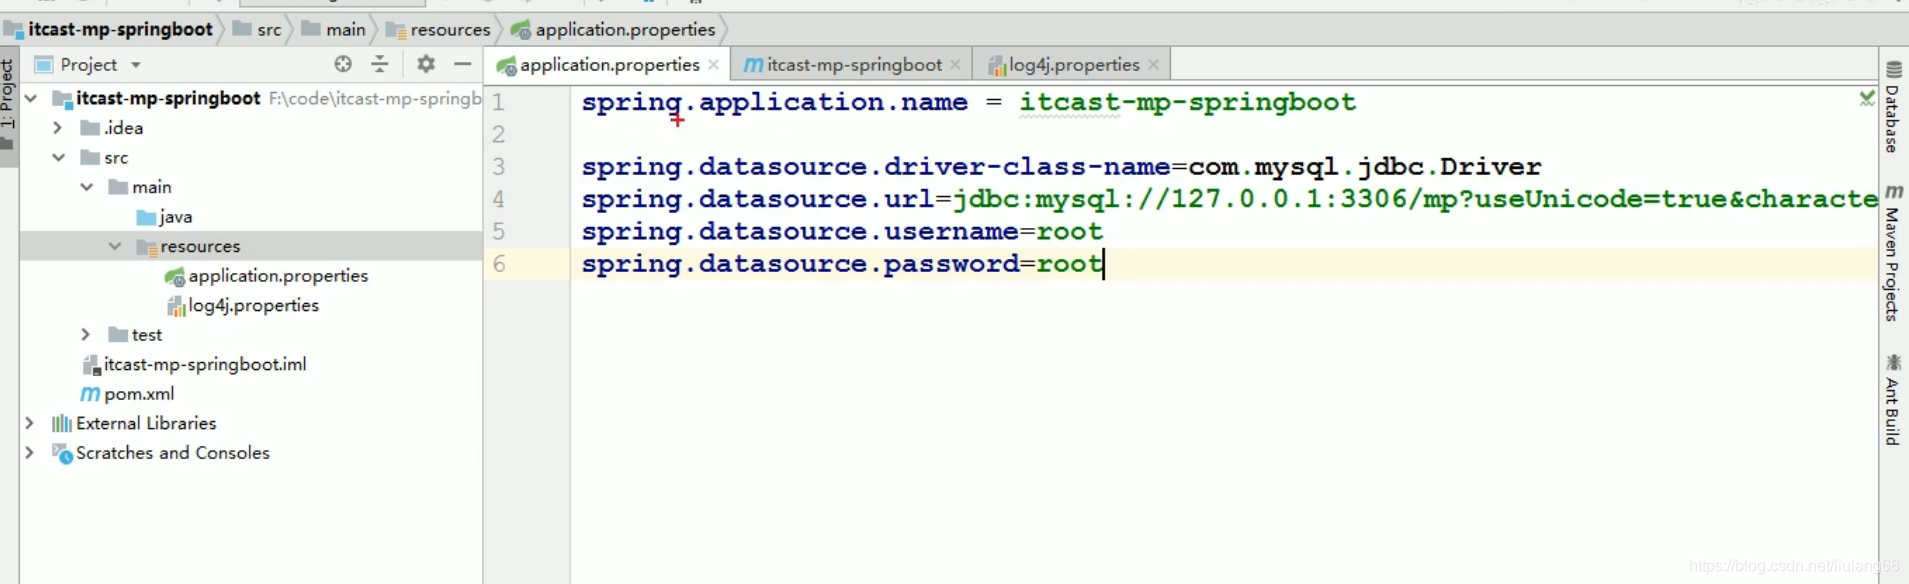Collapse the main folder
The image size is (1909, 584).
pyautogui.click(x=87, y=187)
